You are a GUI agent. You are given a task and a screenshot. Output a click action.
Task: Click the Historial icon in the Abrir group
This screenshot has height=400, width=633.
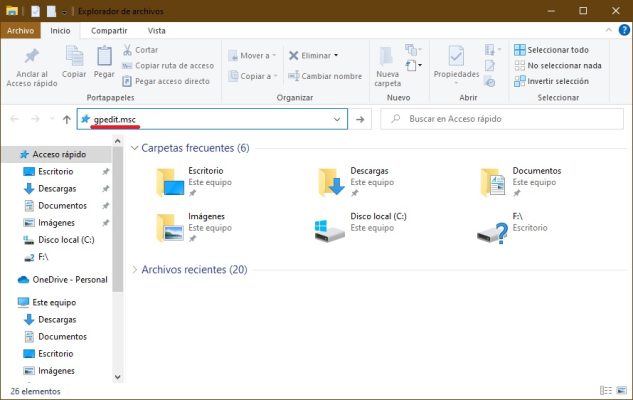pyautogui.click(x=489, y=82)
